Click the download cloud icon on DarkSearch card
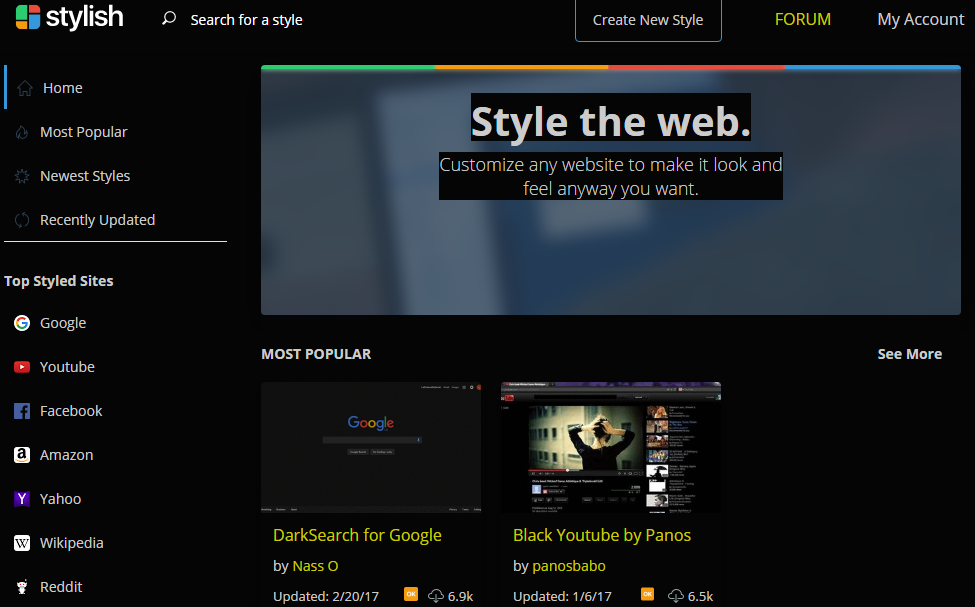Viewport: 975px width, 607px height. coord(436,596)
